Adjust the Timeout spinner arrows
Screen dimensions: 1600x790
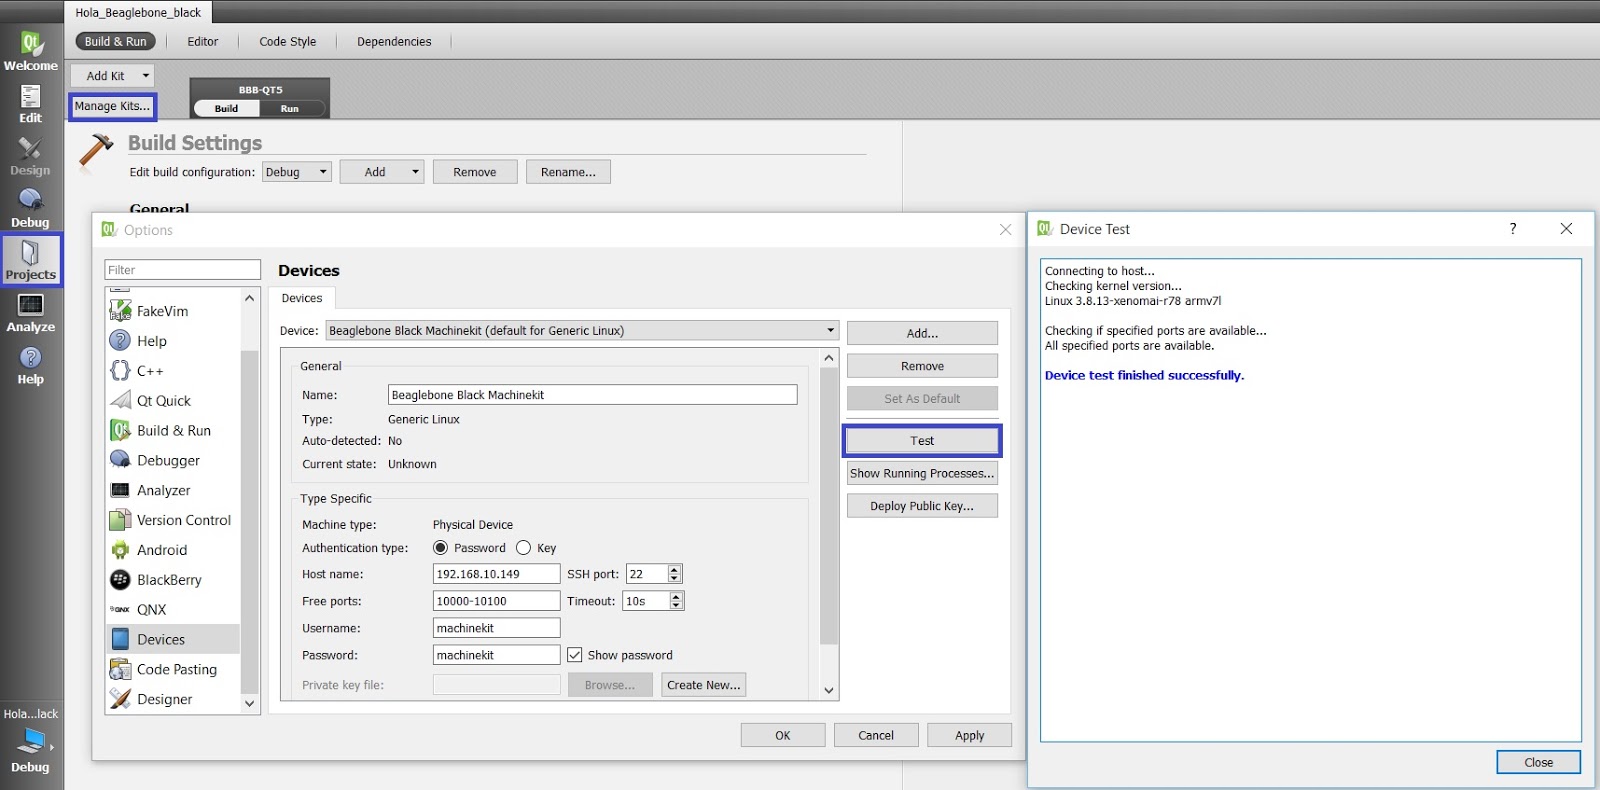tap(677, 601)
